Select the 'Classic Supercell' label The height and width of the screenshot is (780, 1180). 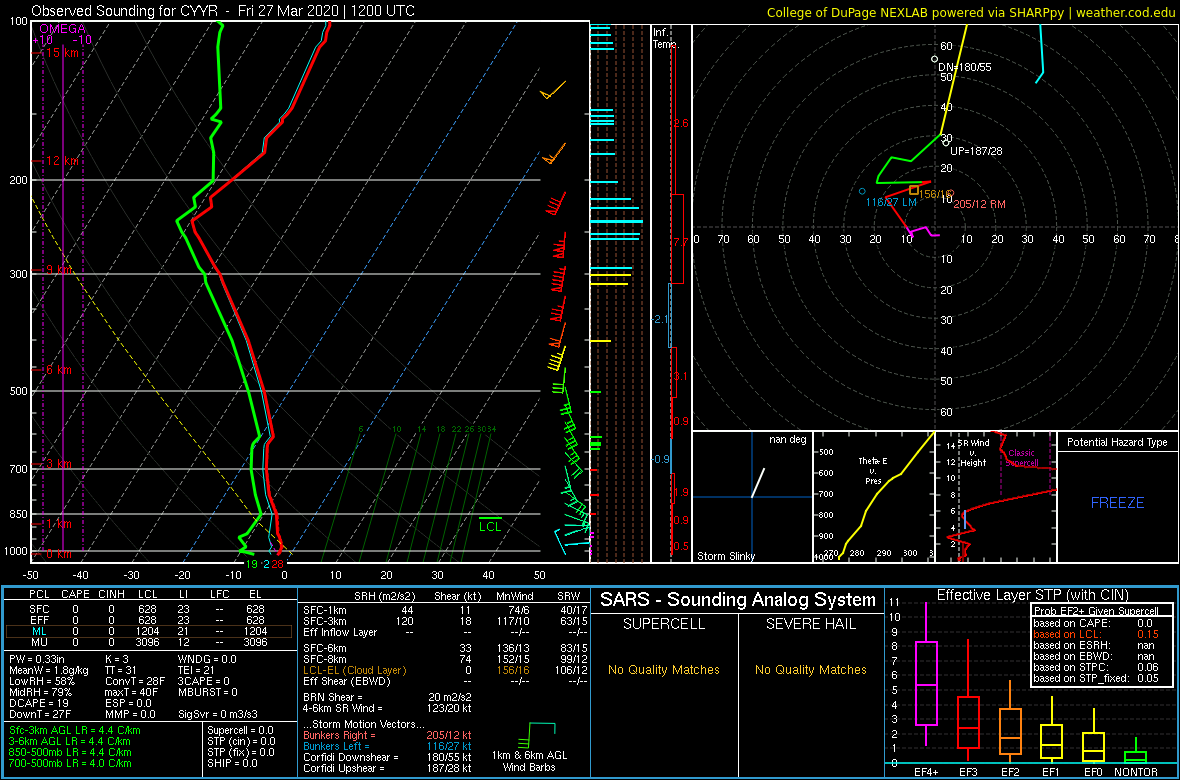[x=1022, y=459]
